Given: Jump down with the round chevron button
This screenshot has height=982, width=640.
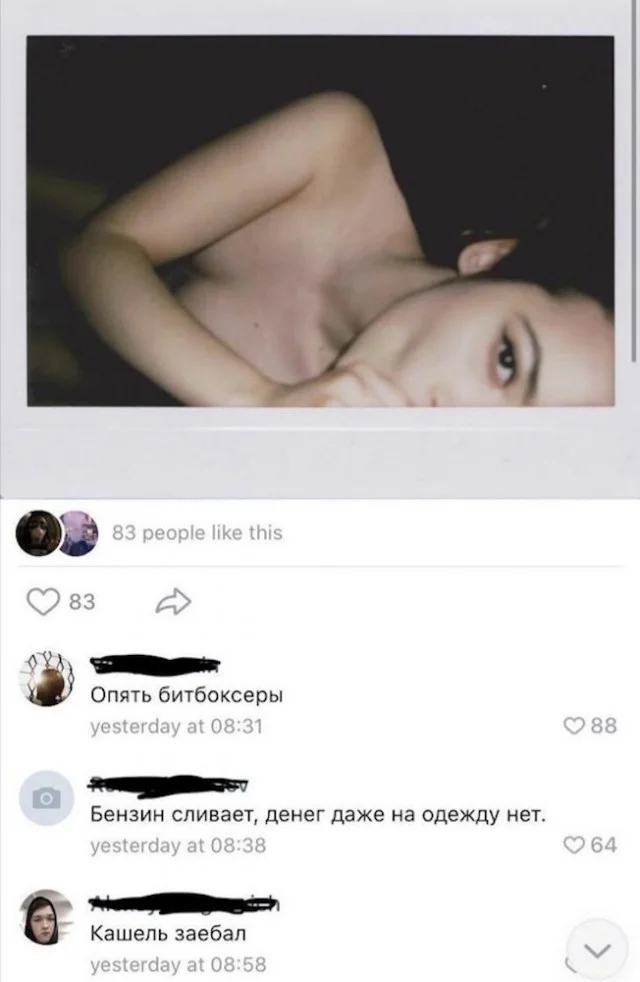Looking at the screenshot, I should point(597,951).
